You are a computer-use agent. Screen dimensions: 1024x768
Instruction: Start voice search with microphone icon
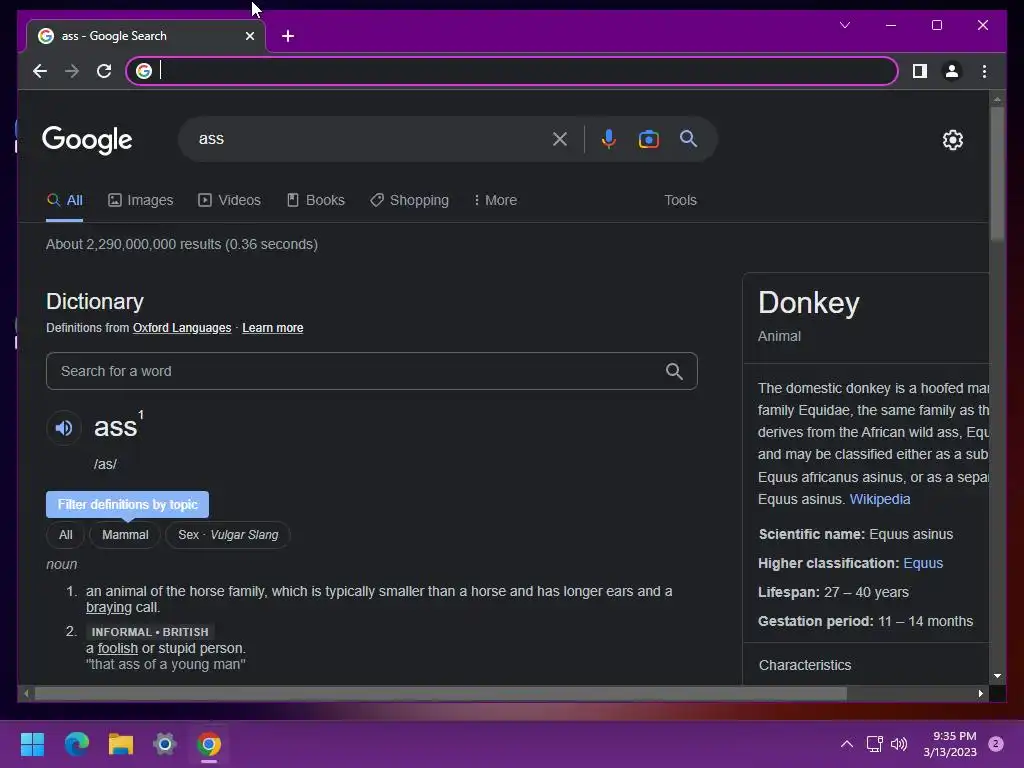pyautogui.click(x=609, y=138)
